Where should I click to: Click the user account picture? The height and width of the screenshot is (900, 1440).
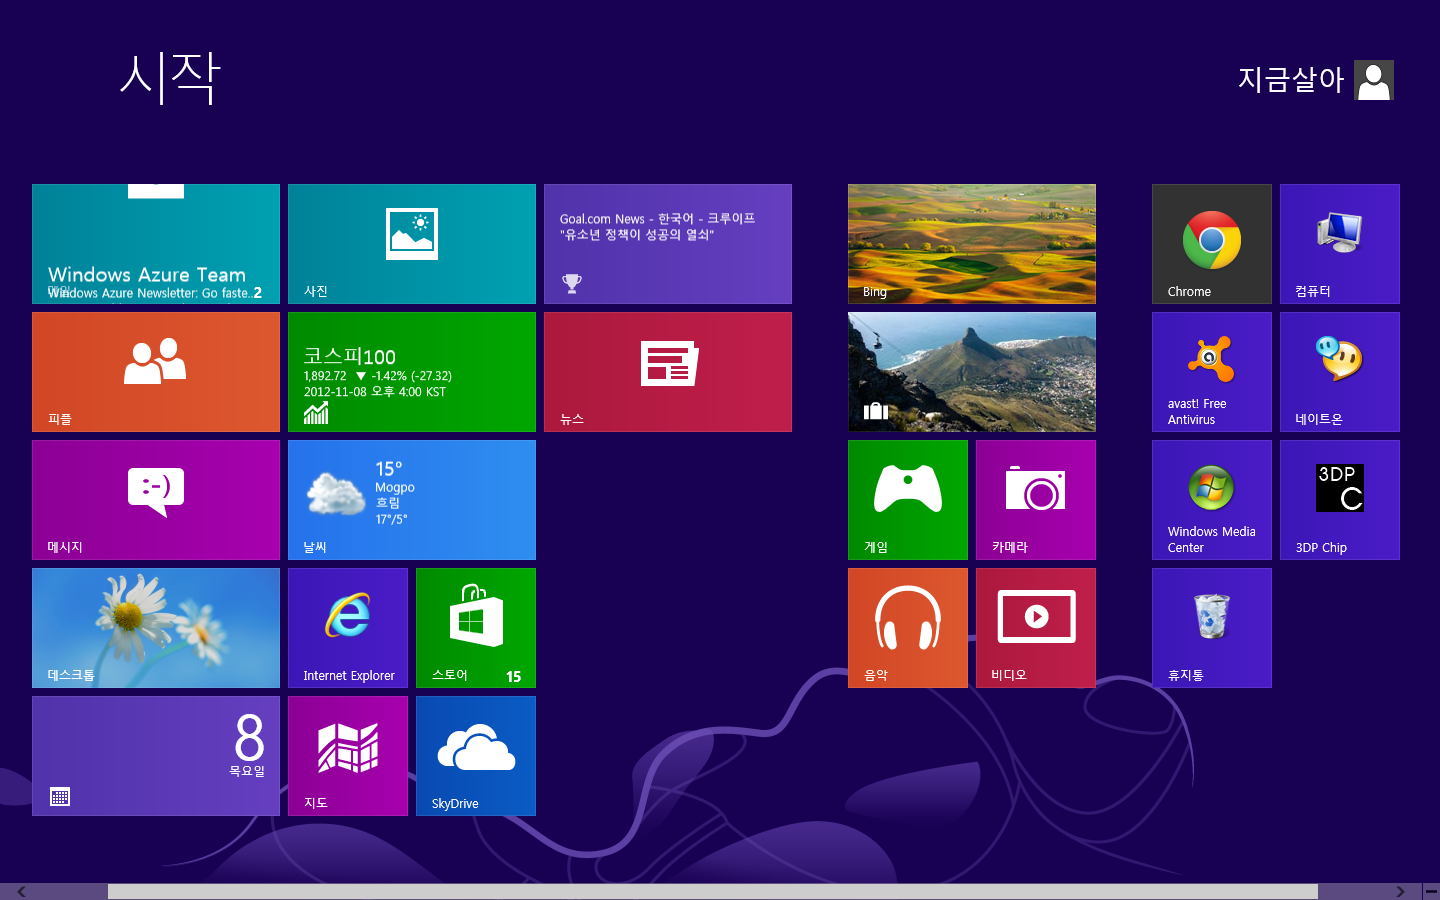tap(1373, 80)
